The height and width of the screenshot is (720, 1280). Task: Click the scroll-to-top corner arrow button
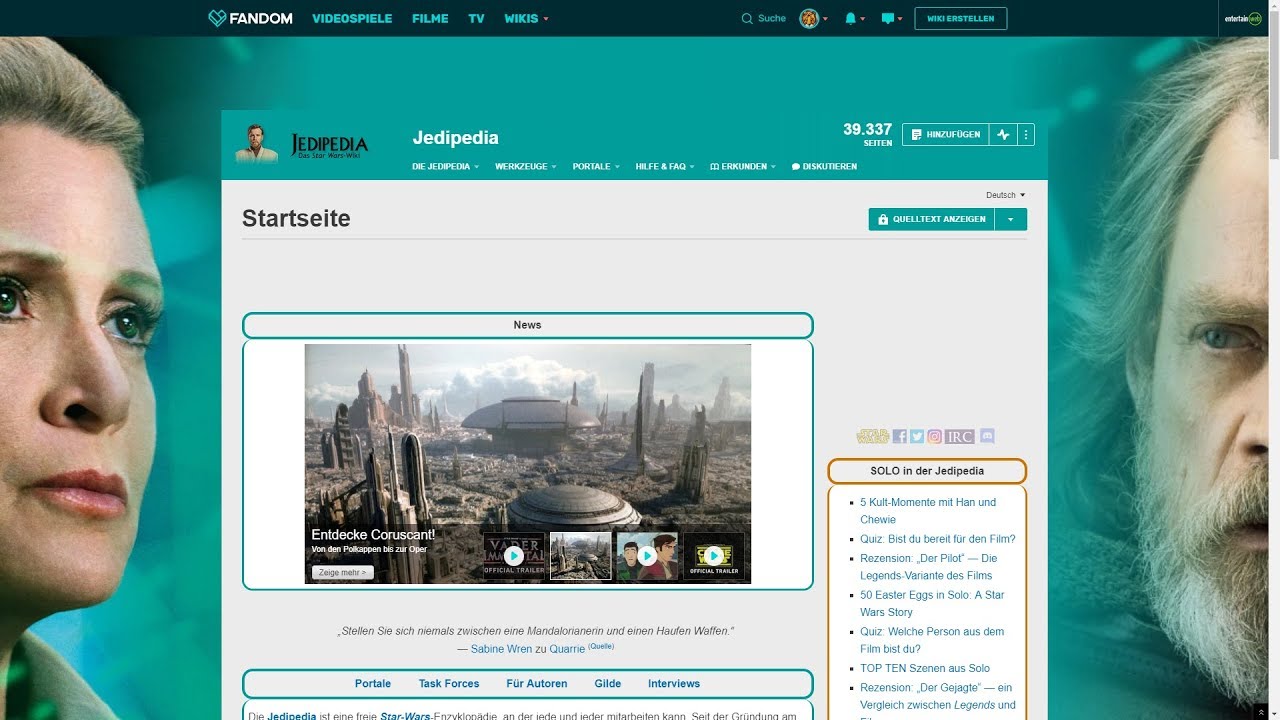coord(1261,711)
